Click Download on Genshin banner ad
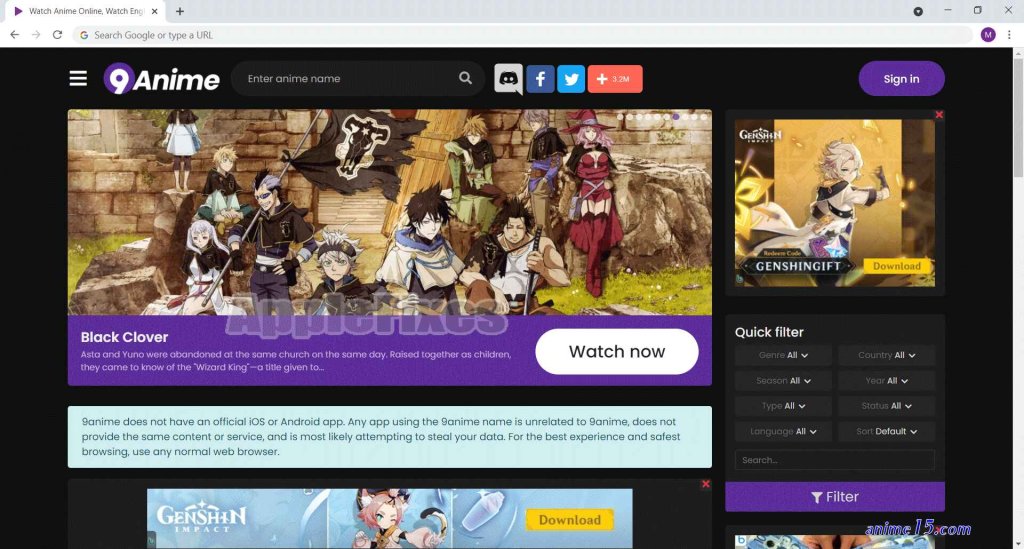 (x=569, y=520)
